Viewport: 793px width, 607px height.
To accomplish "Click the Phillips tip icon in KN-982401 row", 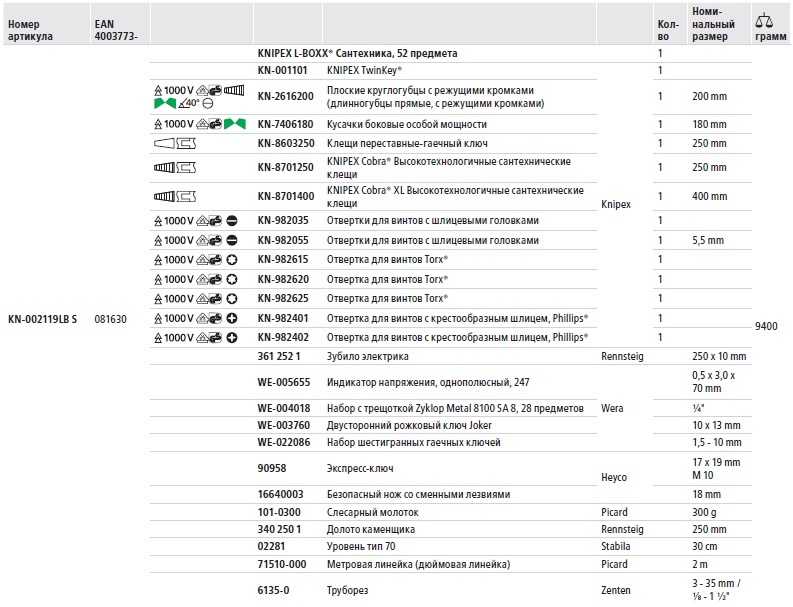I will click(x=232, y=318).
